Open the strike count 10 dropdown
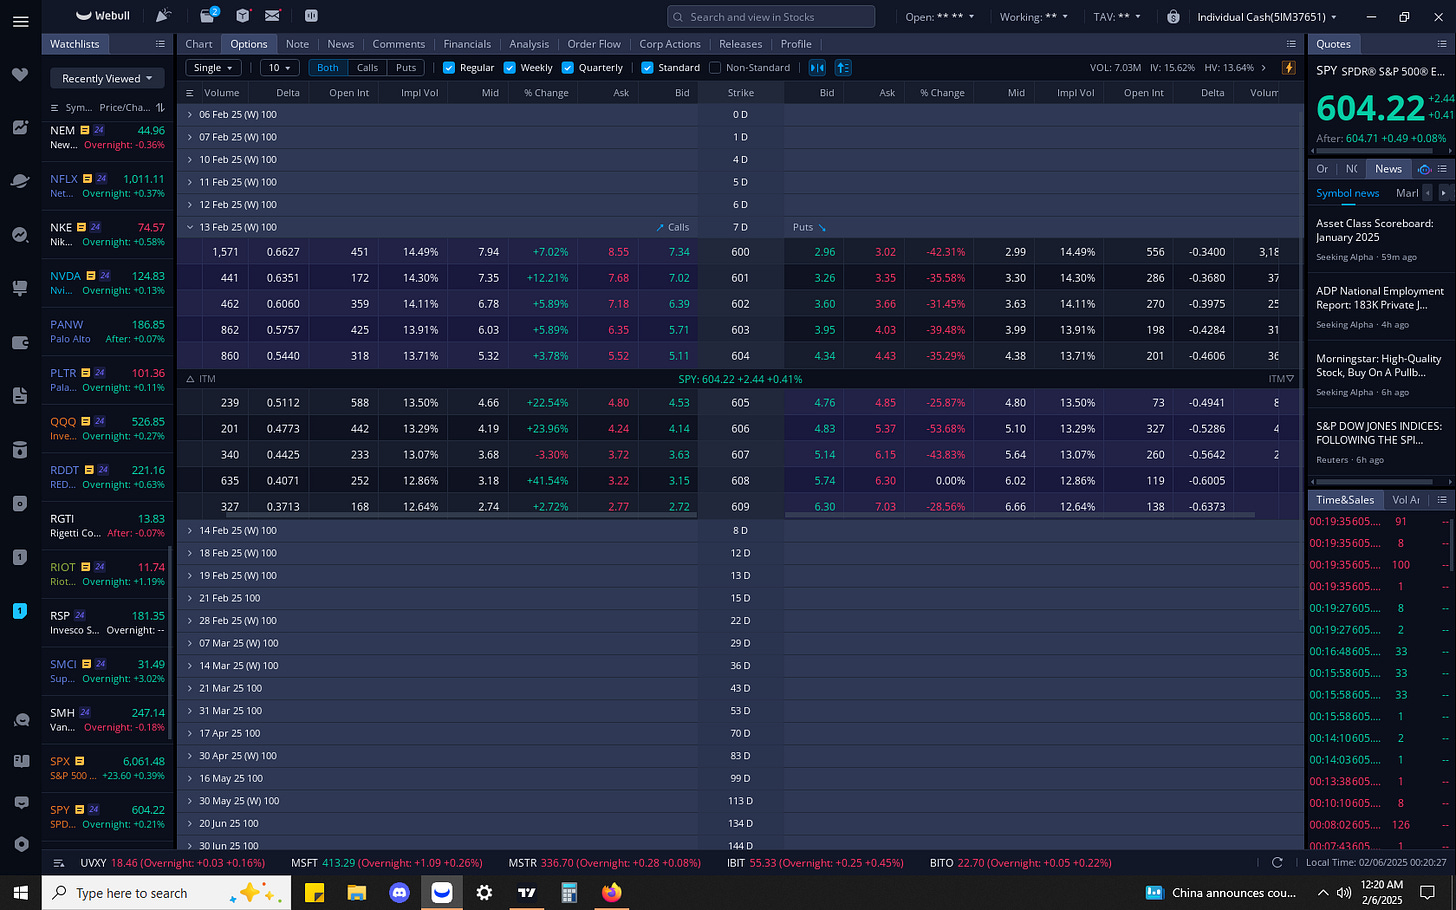Image resolution: width=1456 pixels, height=910 pixels. (x=280, y=68)
